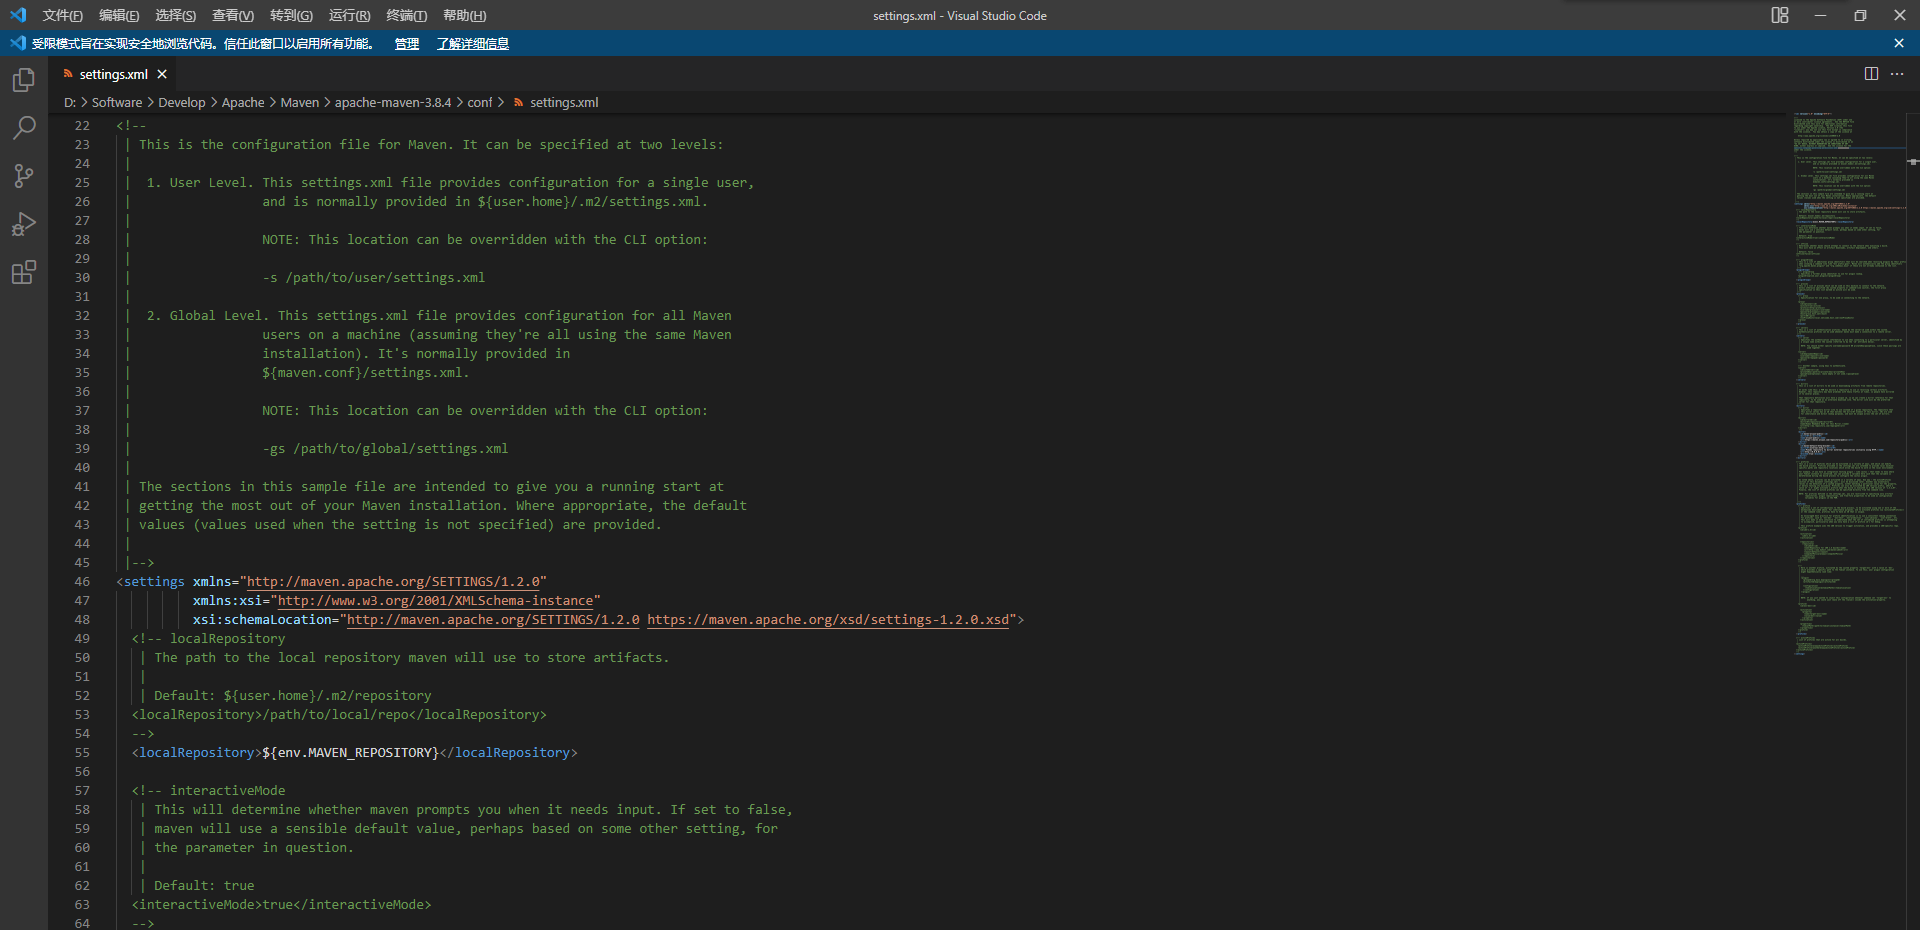Click the opening localRepository tag on line 55
The height and width of the screenshot is (930, 1920).
pyautogui.click(x=197, y=753)
